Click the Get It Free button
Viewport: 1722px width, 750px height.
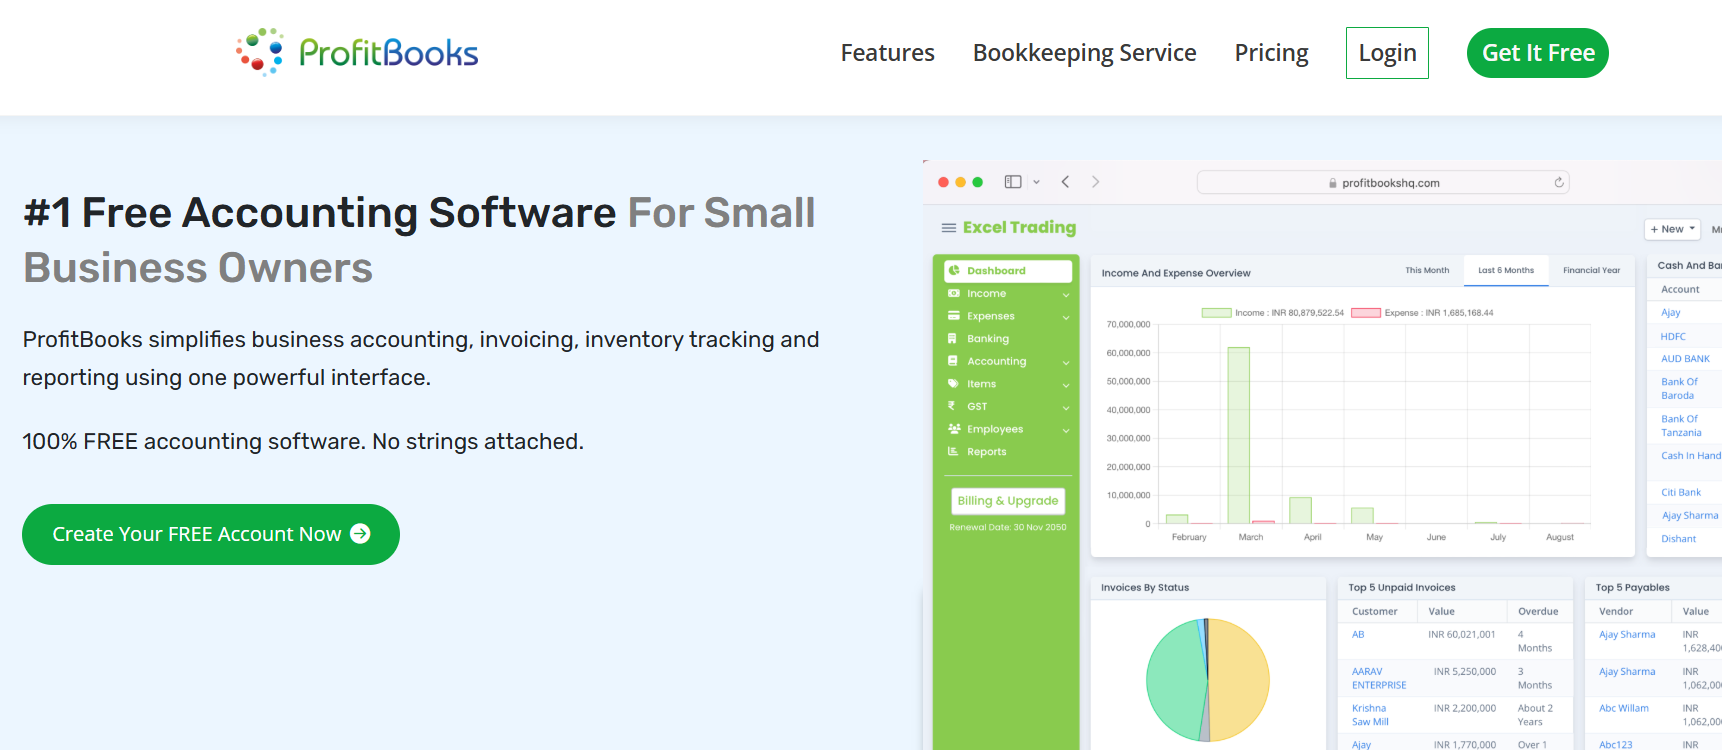1538,53
